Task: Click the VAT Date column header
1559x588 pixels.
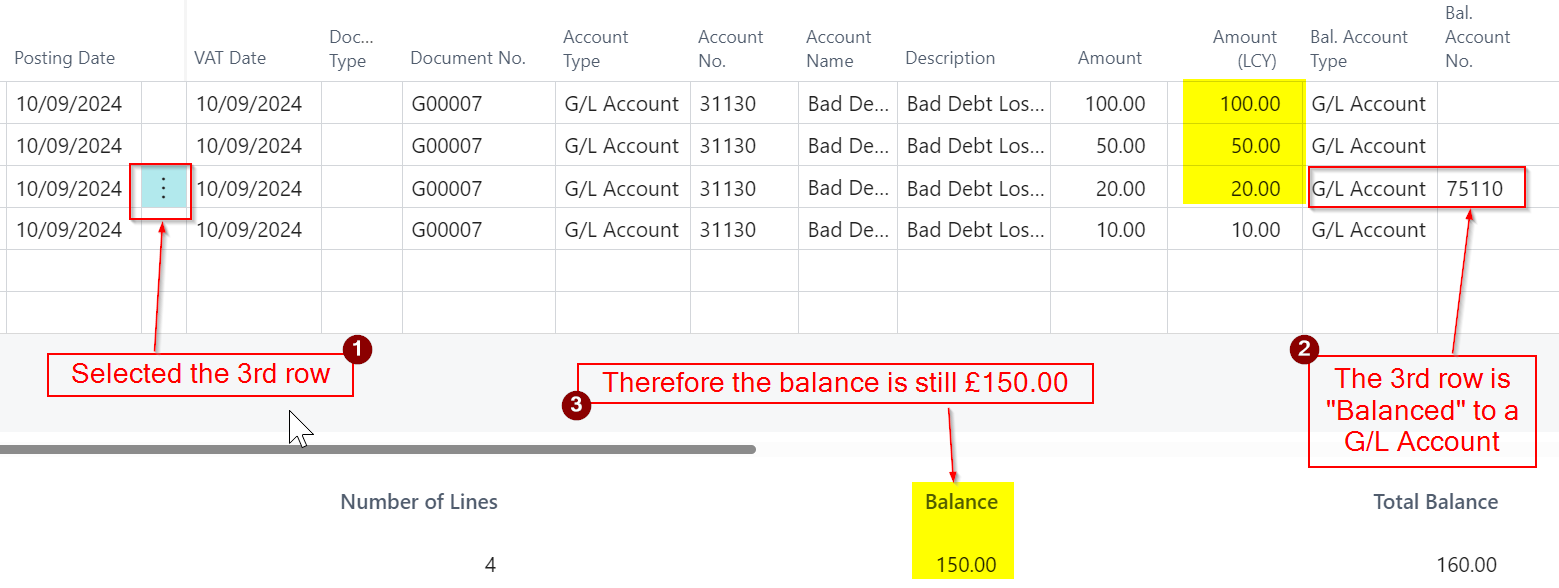Action: point(230,58)
